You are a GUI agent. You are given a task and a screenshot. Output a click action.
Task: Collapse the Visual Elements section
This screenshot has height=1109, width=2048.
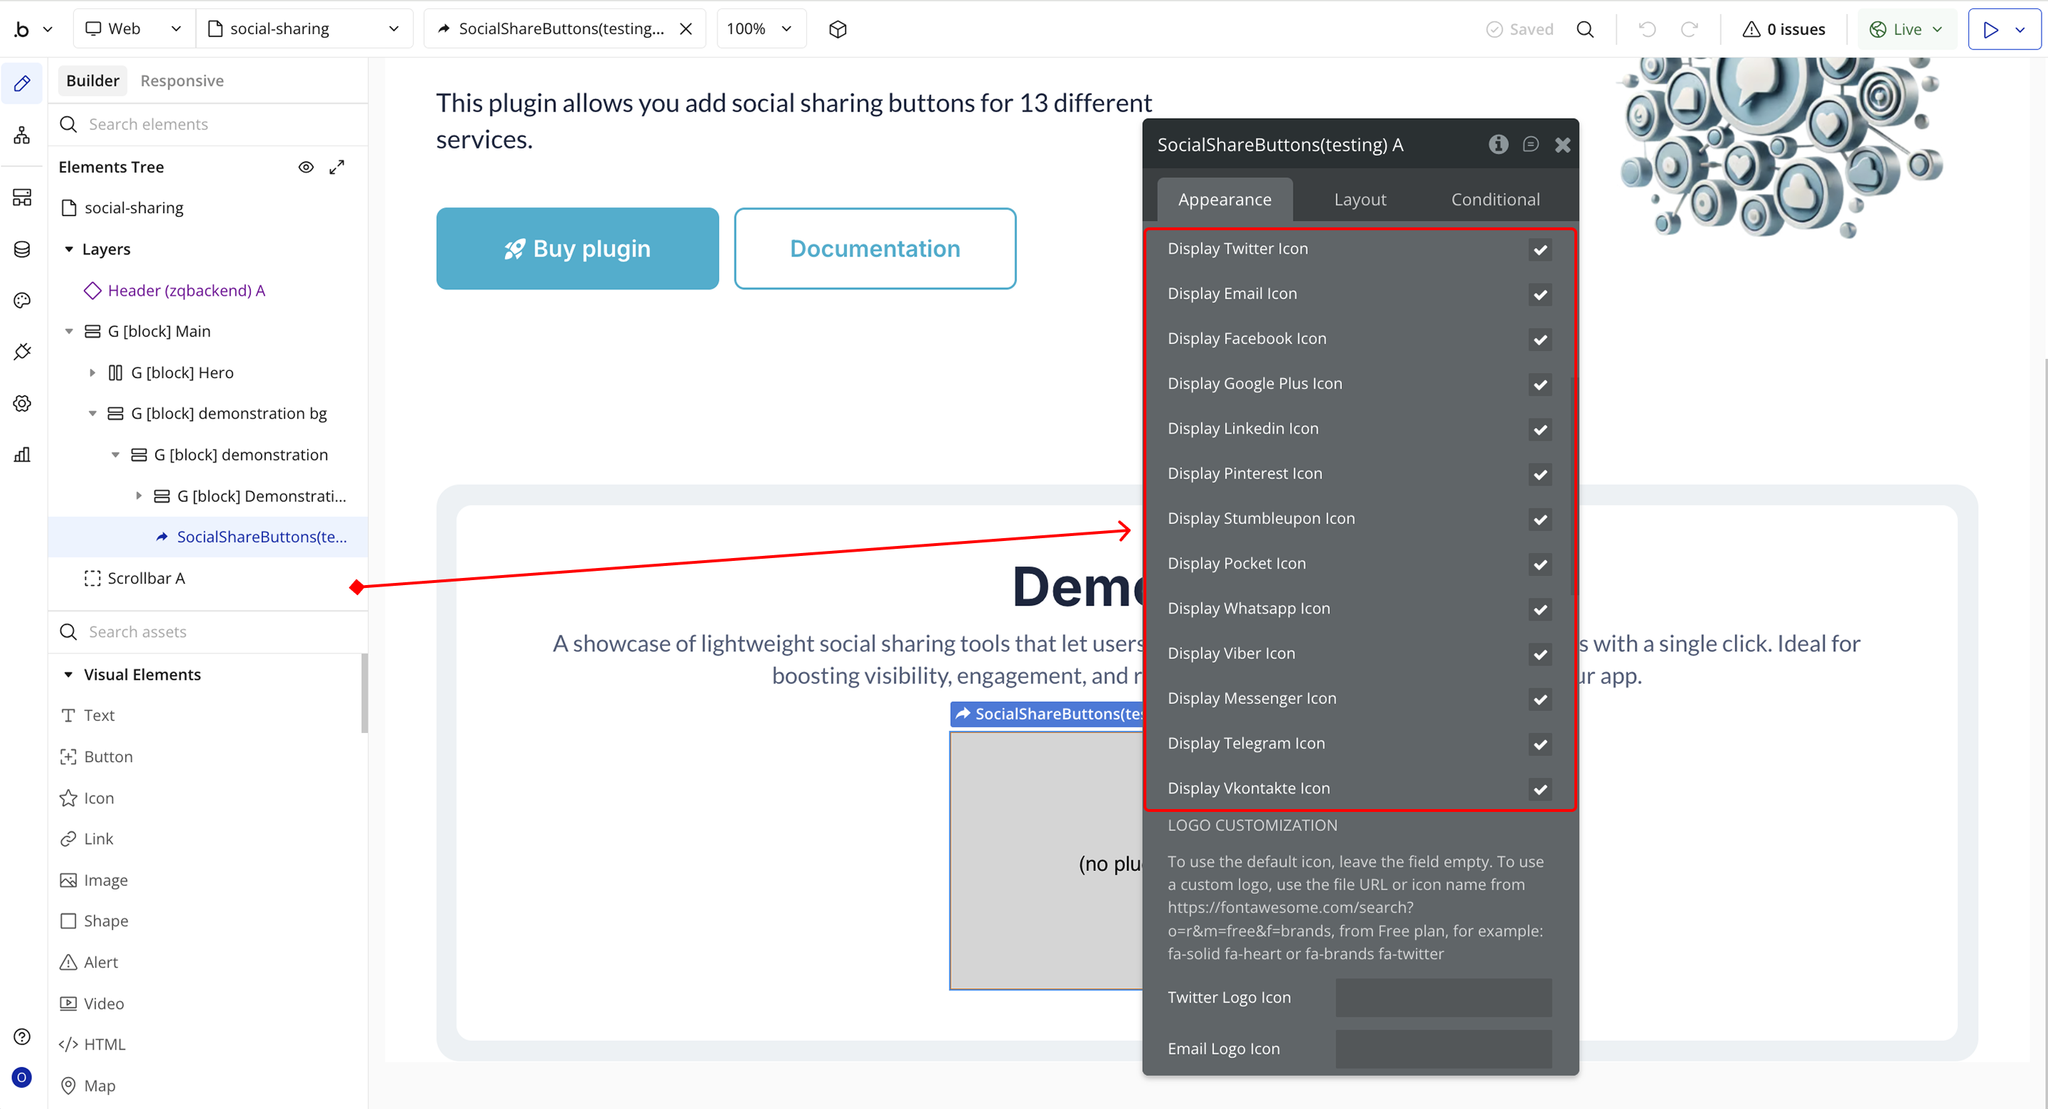[x=69, y=675]
